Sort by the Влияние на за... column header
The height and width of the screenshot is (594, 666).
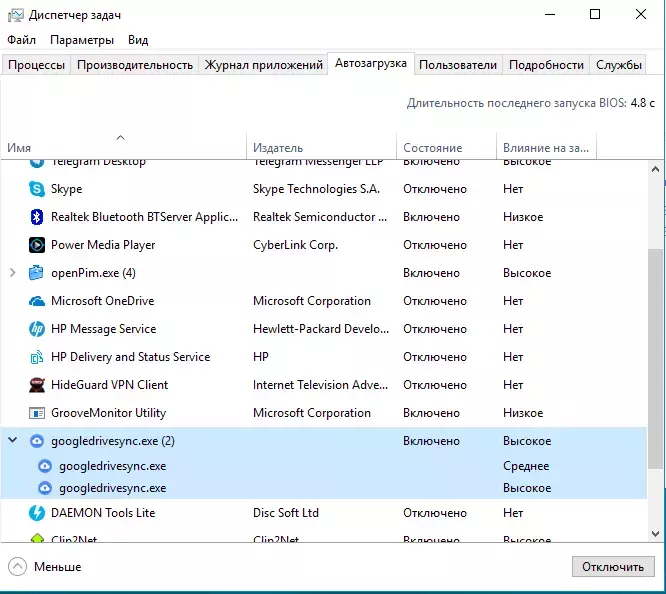(546, 147)
